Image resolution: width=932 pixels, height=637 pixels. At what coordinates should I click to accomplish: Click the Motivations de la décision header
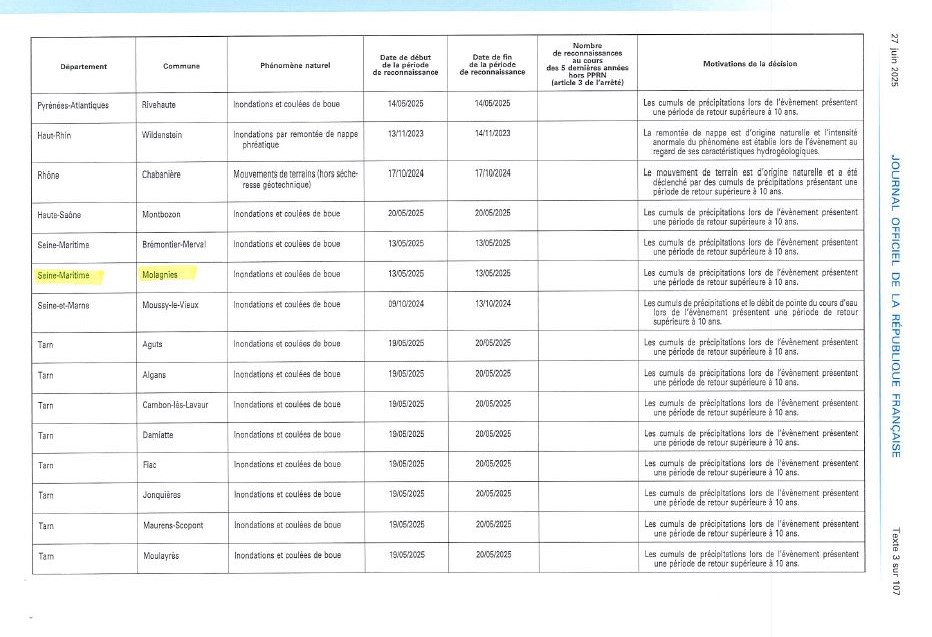(750, 64)
